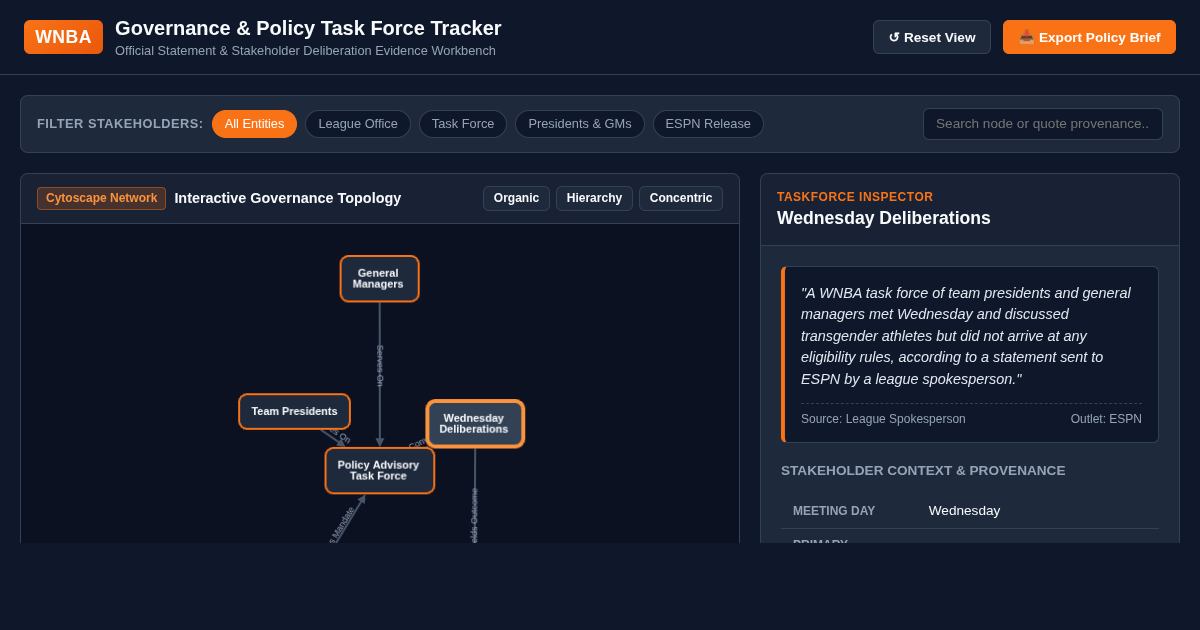
Task: Switch graph to Concentric layout
Action: coord(681,198)
